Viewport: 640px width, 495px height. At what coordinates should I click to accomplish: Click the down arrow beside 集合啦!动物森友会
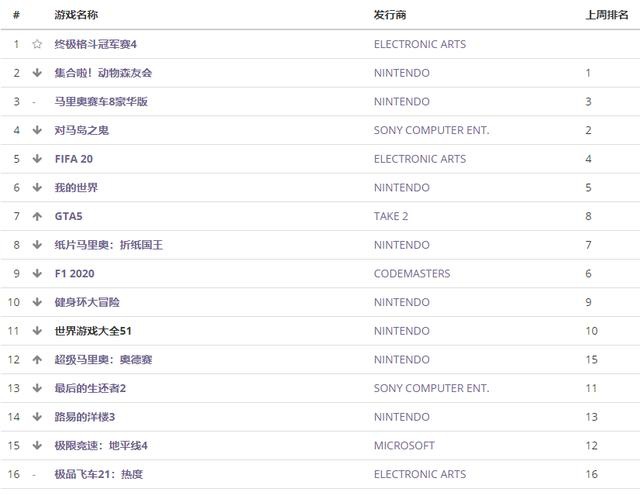point(37,73)
